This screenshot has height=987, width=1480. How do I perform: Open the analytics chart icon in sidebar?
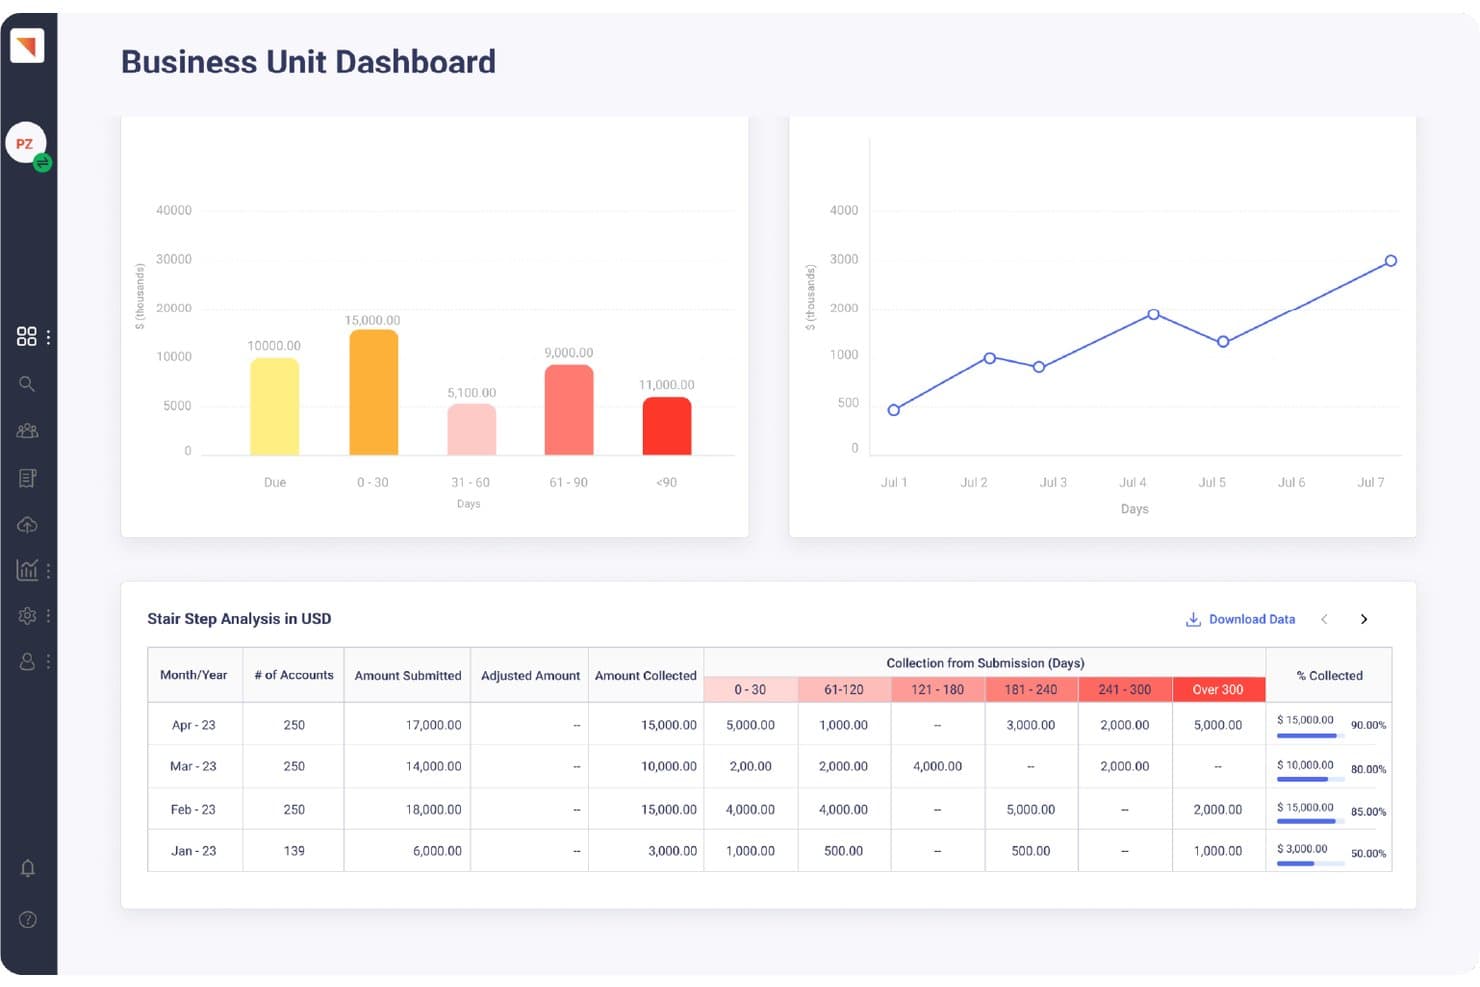coord(27,570)
